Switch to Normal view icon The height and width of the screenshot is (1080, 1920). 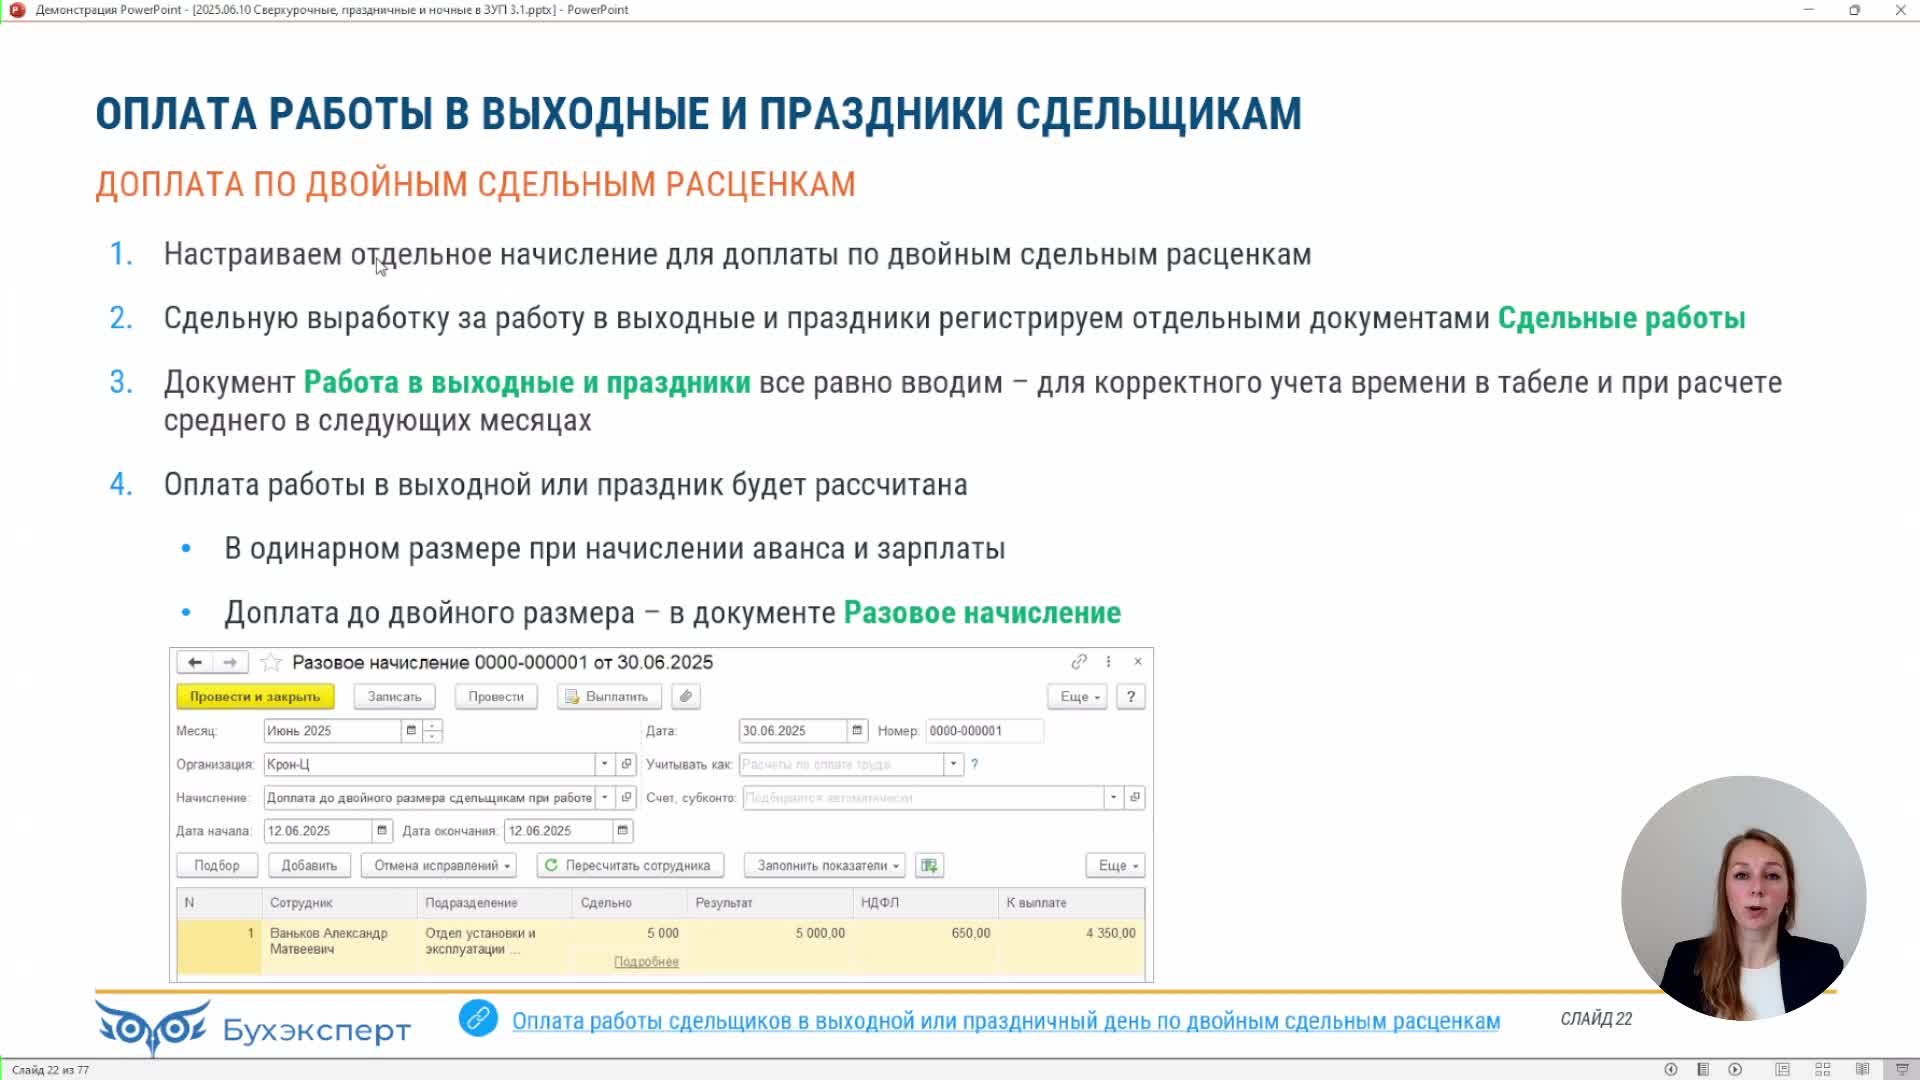coord(1782,1069)
